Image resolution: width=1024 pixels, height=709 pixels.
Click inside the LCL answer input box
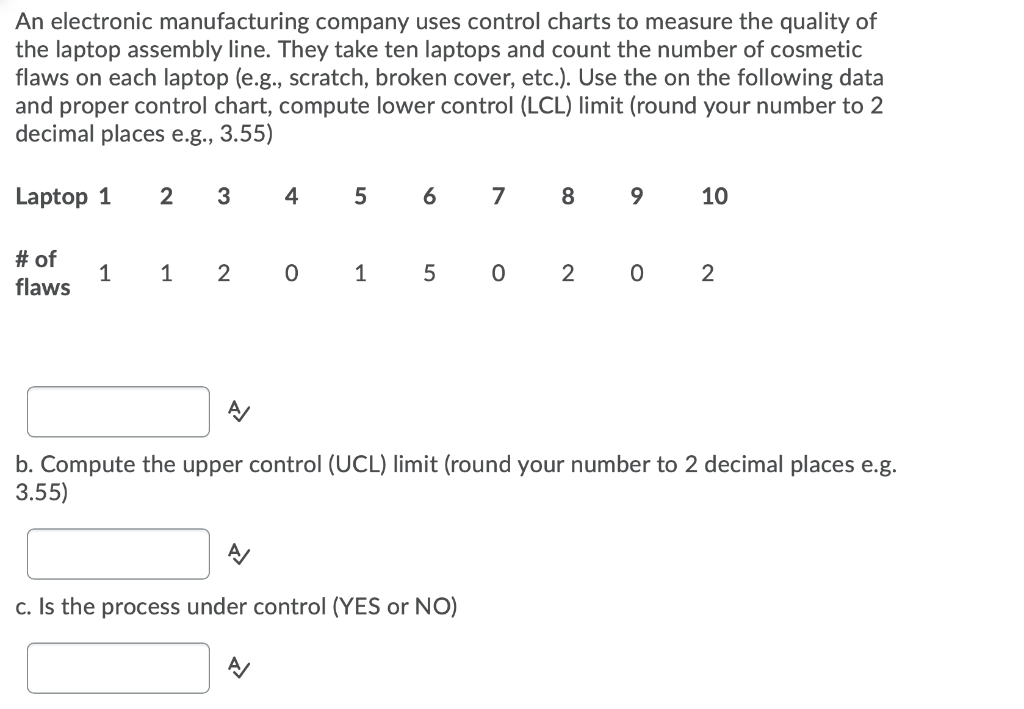click(117, 410)
